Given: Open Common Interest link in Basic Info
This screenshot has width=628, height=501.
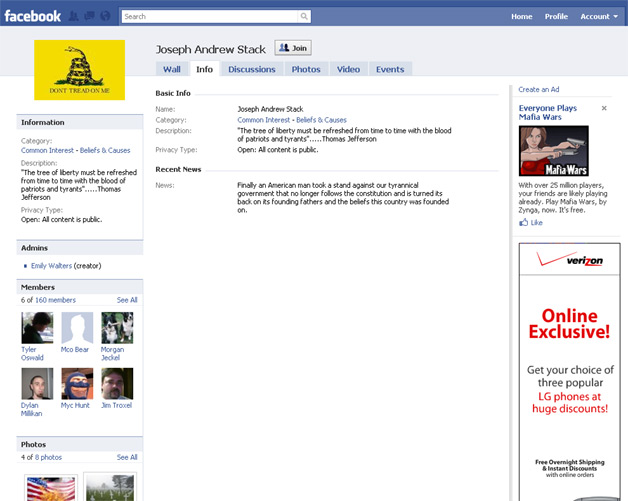Looking at the screenshot, I should 264,120.
